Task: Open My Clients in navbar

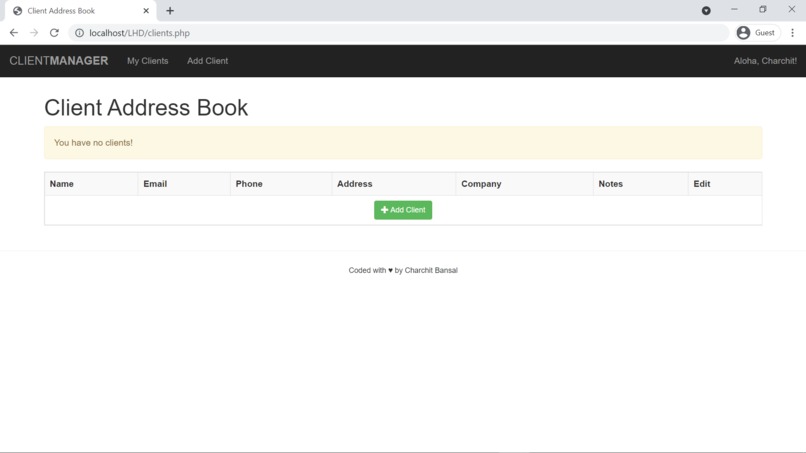Action: tap(148, 61)
